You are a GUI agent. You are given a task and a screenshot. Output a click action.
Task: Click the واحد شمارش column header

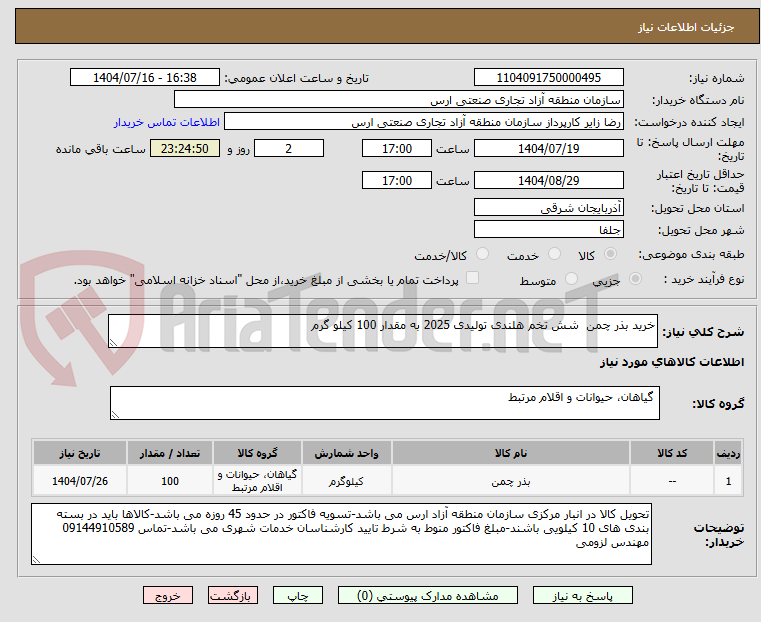(346, 453)
